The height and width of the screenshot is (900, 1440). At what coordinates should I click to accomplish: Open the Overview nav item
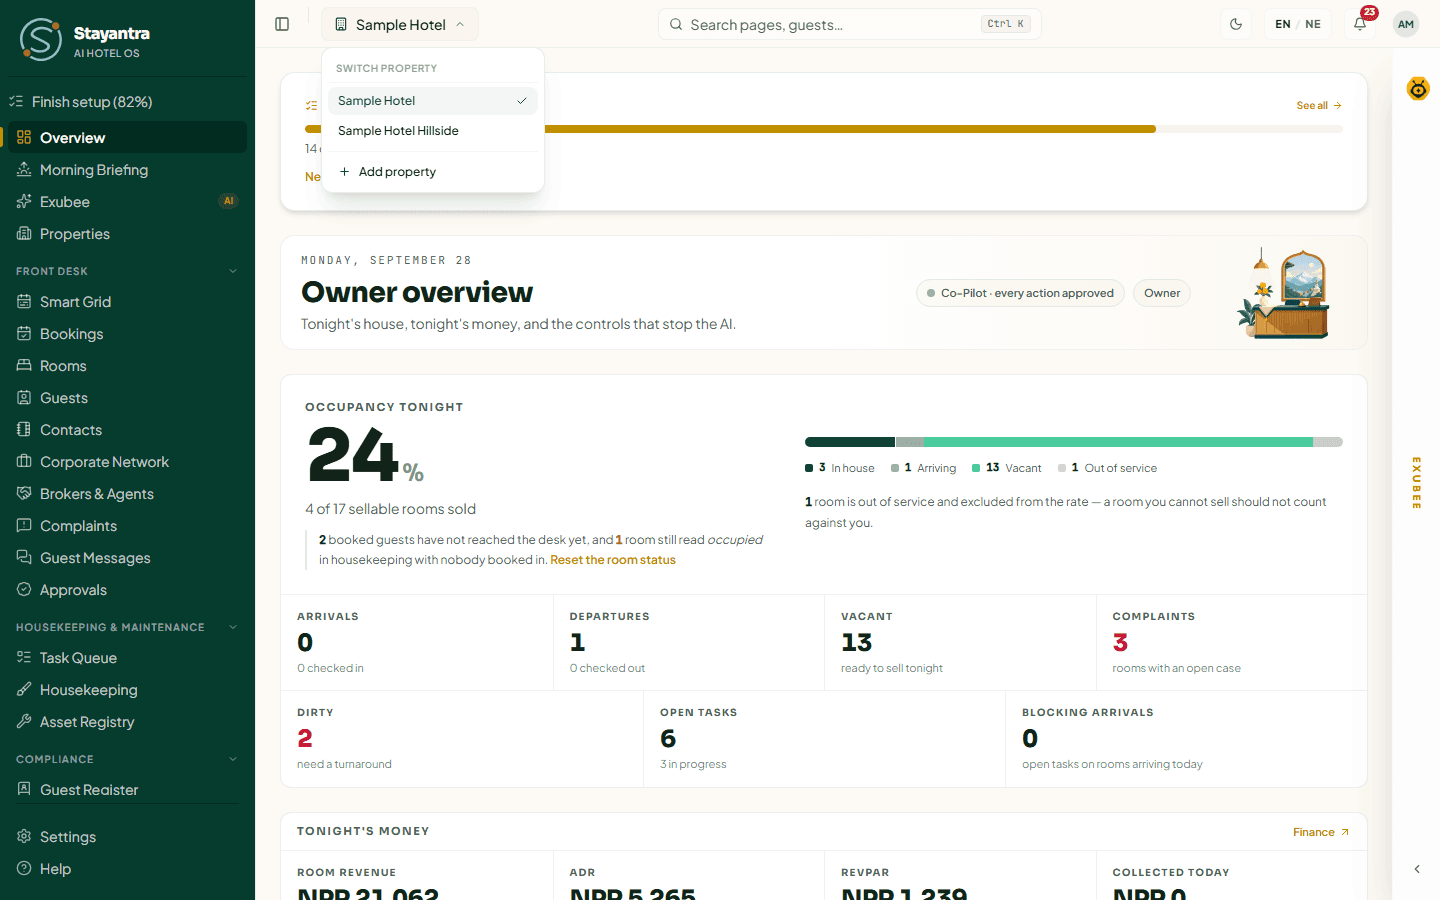point(127,138)
